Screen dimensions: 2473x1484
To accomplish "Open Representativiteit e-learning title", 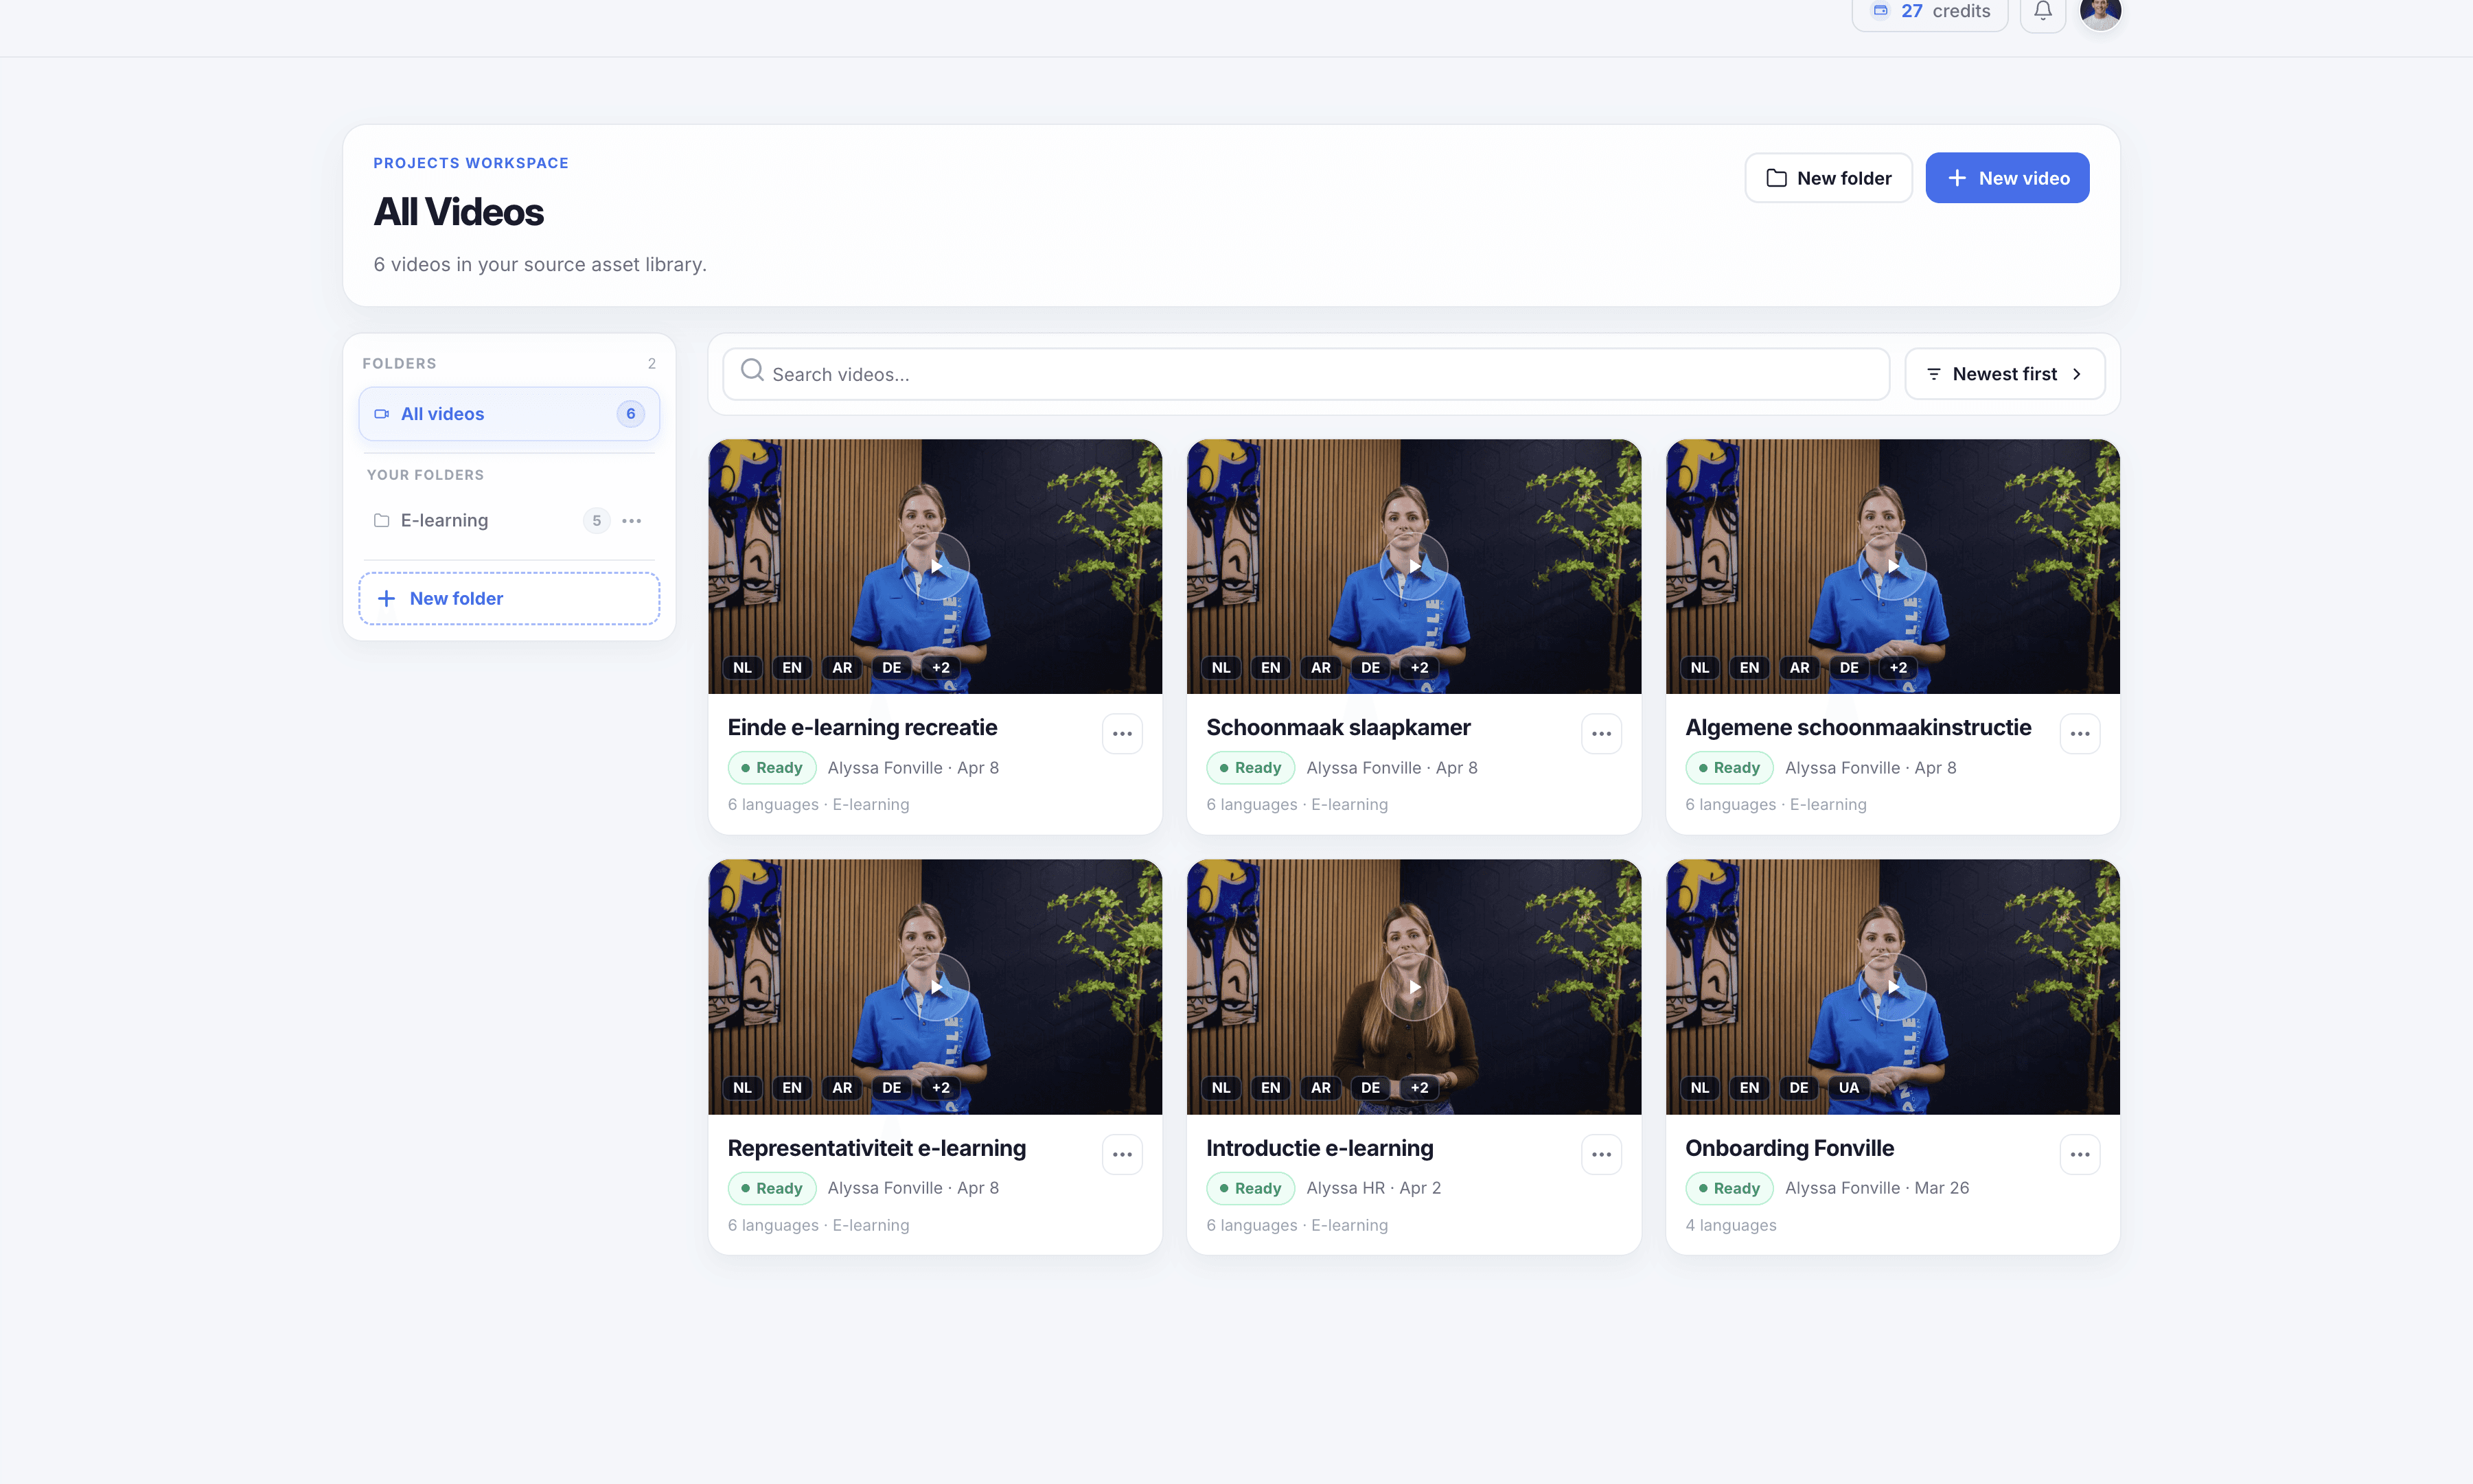I will click(x=876, y=1148).
